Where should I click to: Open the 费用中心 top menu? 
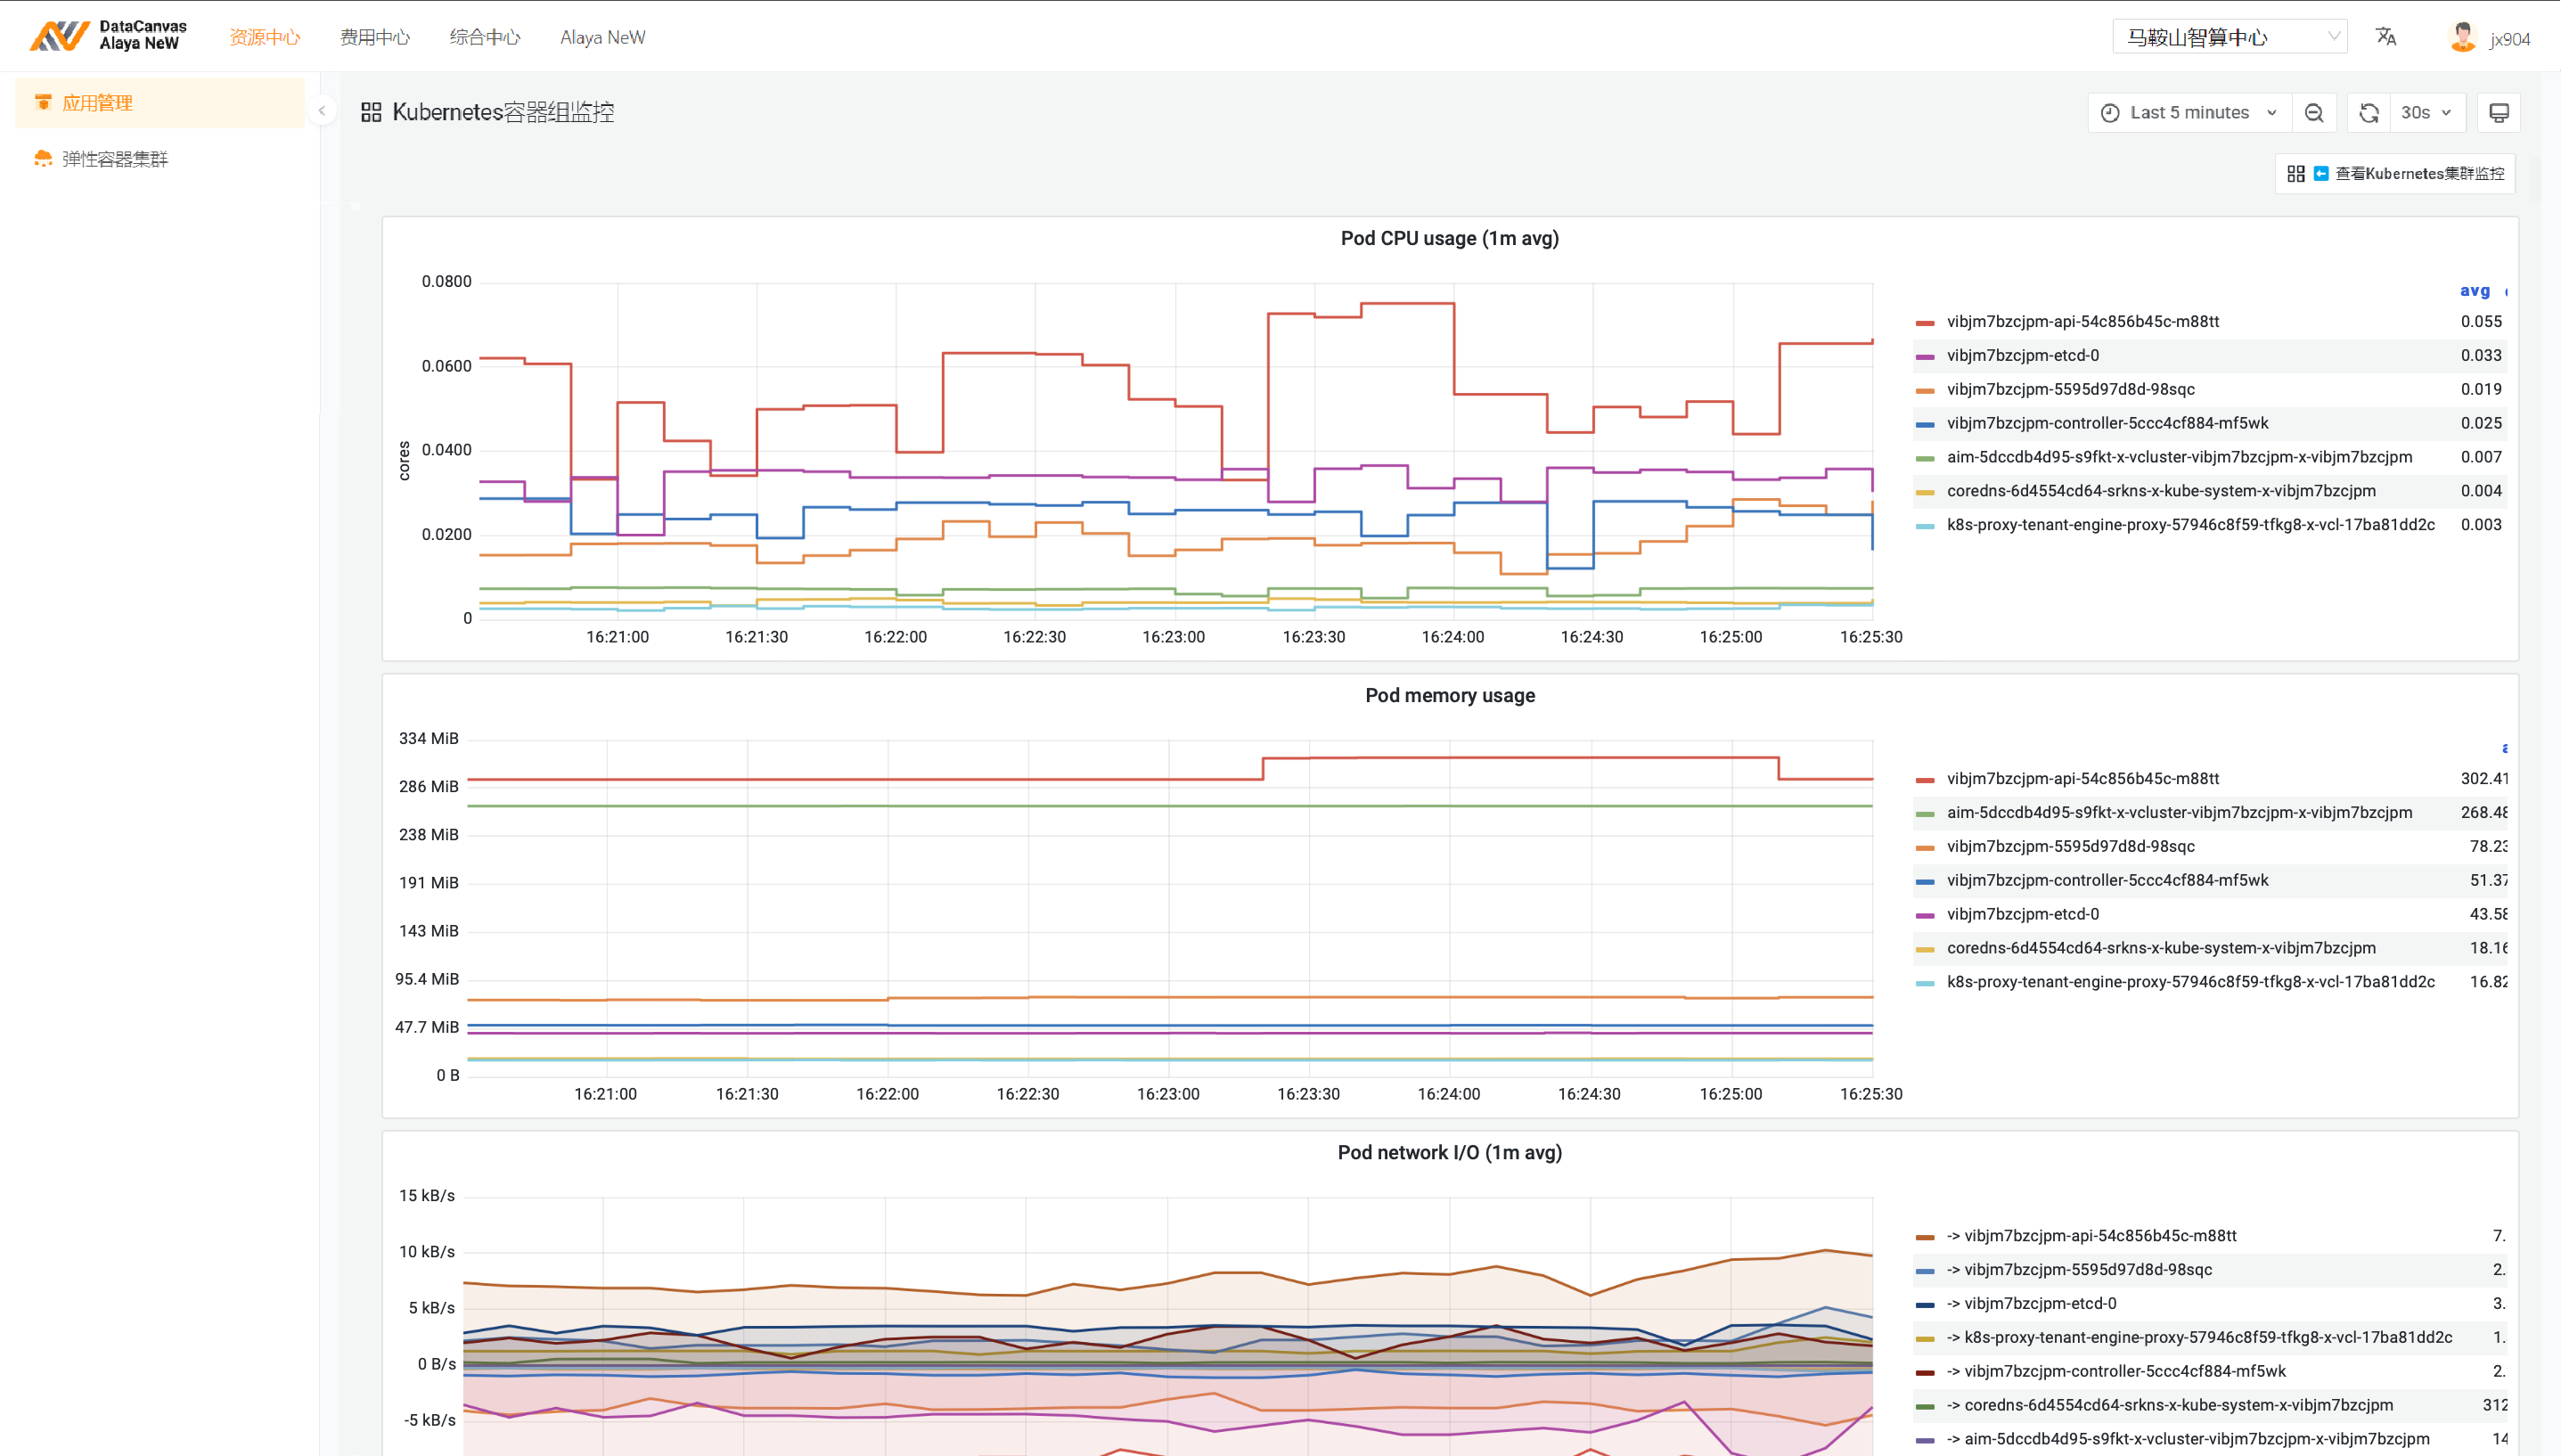[374, 38]
